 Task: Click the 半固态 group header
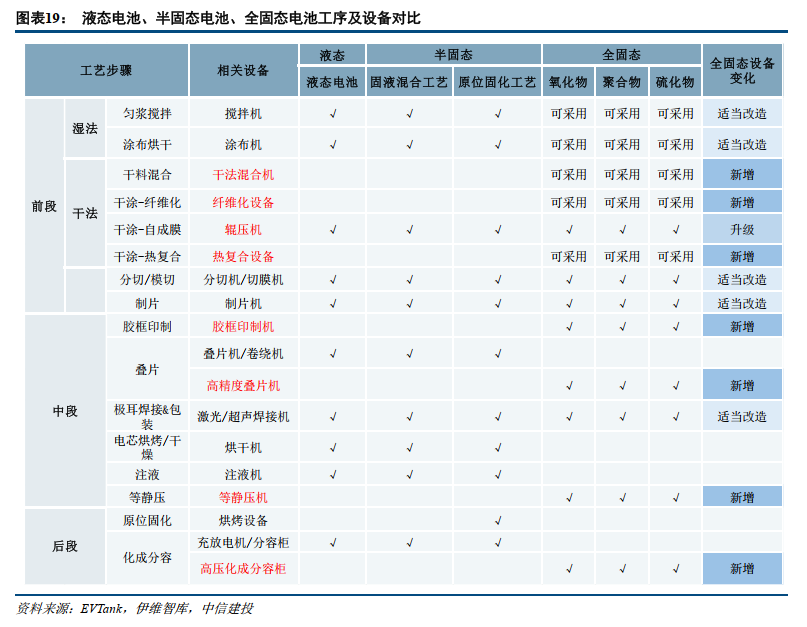[x=453, y=55]
